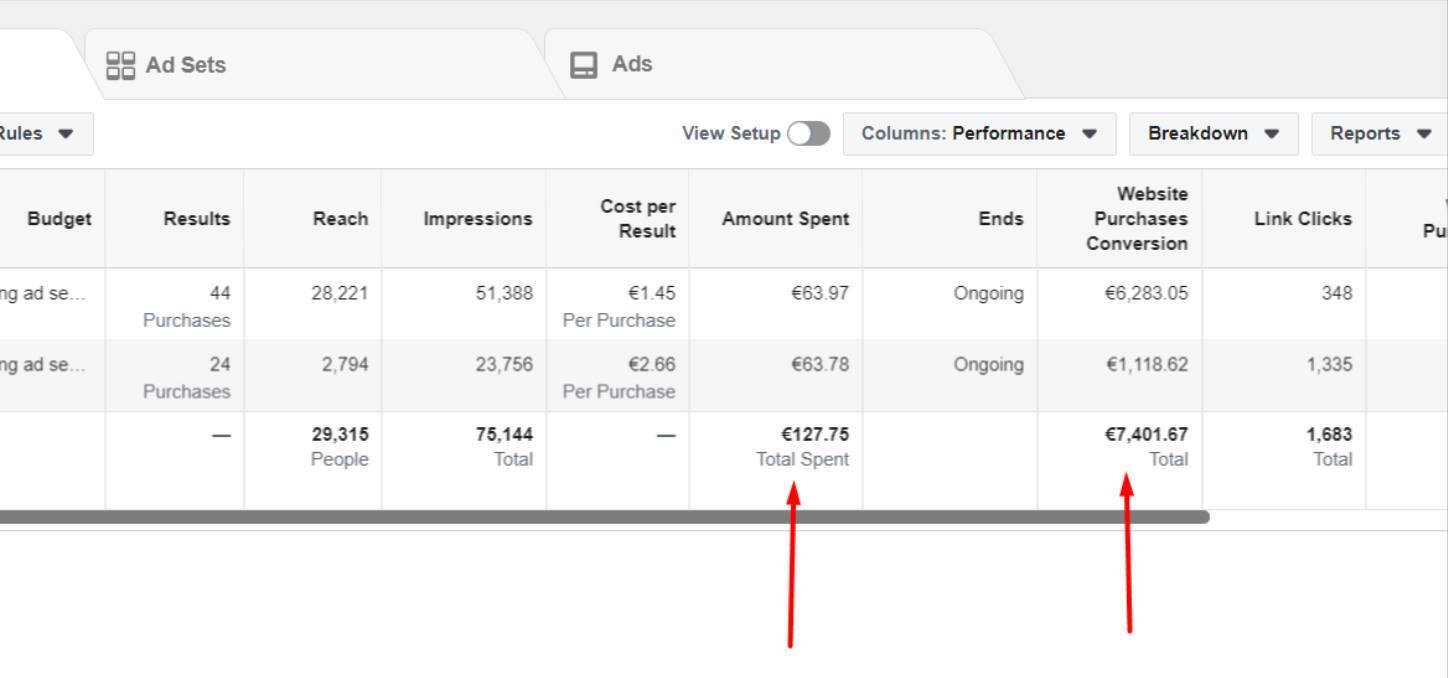Click the Reach column header

pyautogui.click(x=339, y=219)
